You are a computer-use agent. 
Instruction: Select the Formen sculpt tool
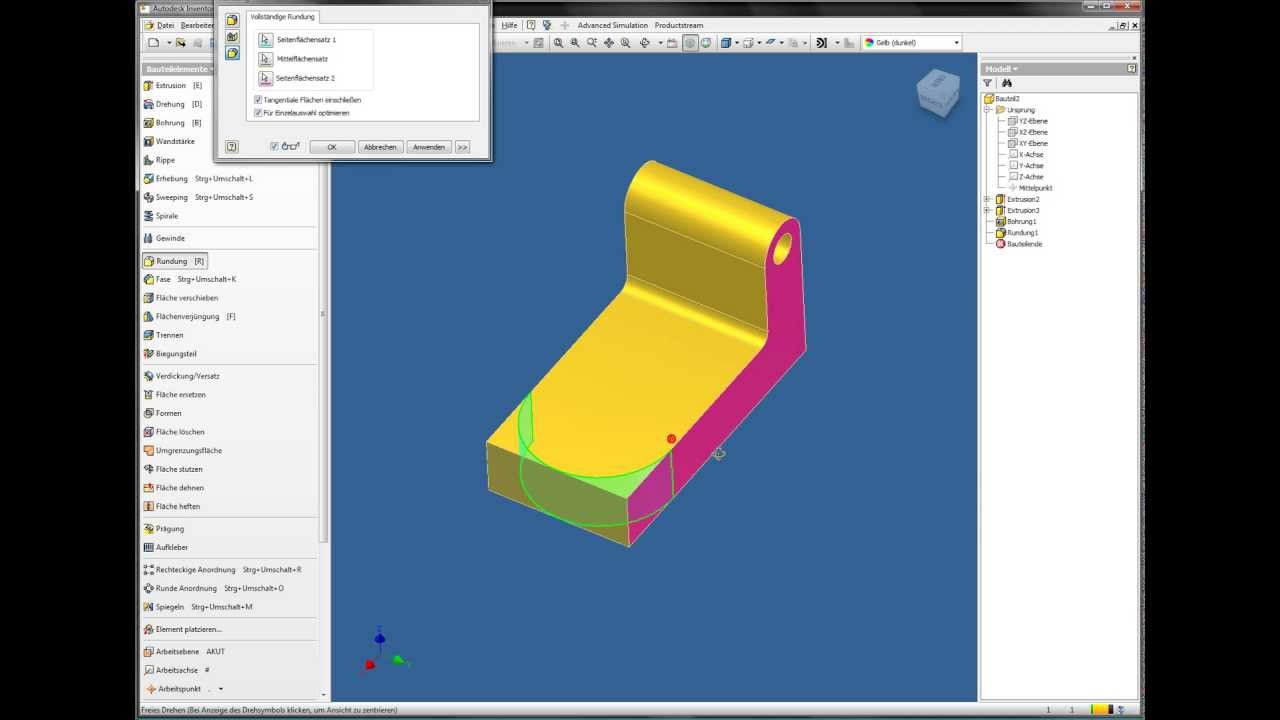(x=162, y=413)
